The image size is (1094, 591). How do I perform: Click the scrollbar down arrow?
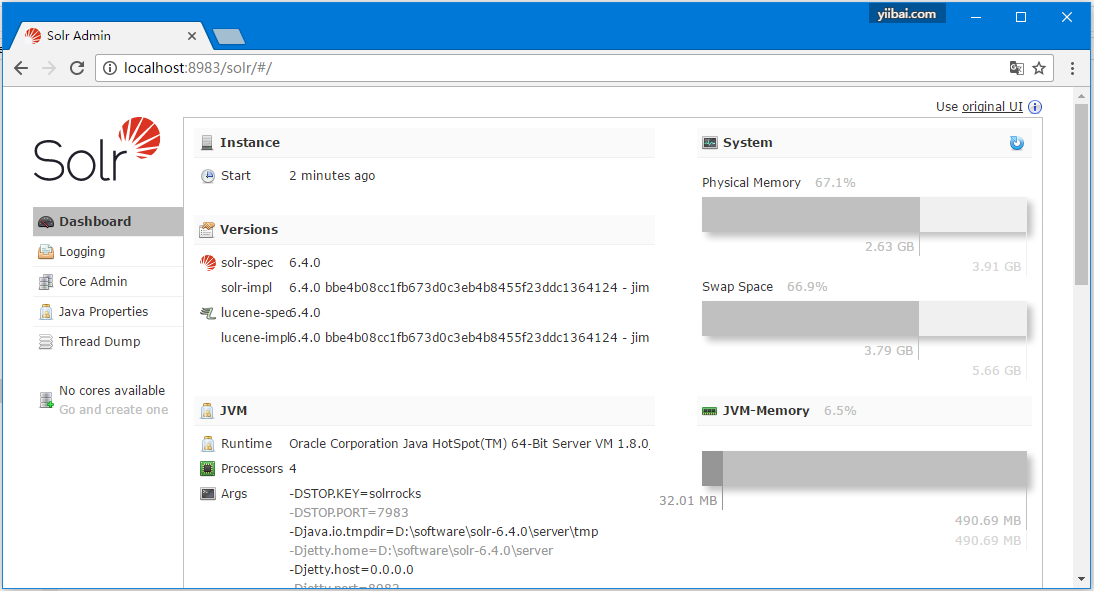(x=1081, y=578)
